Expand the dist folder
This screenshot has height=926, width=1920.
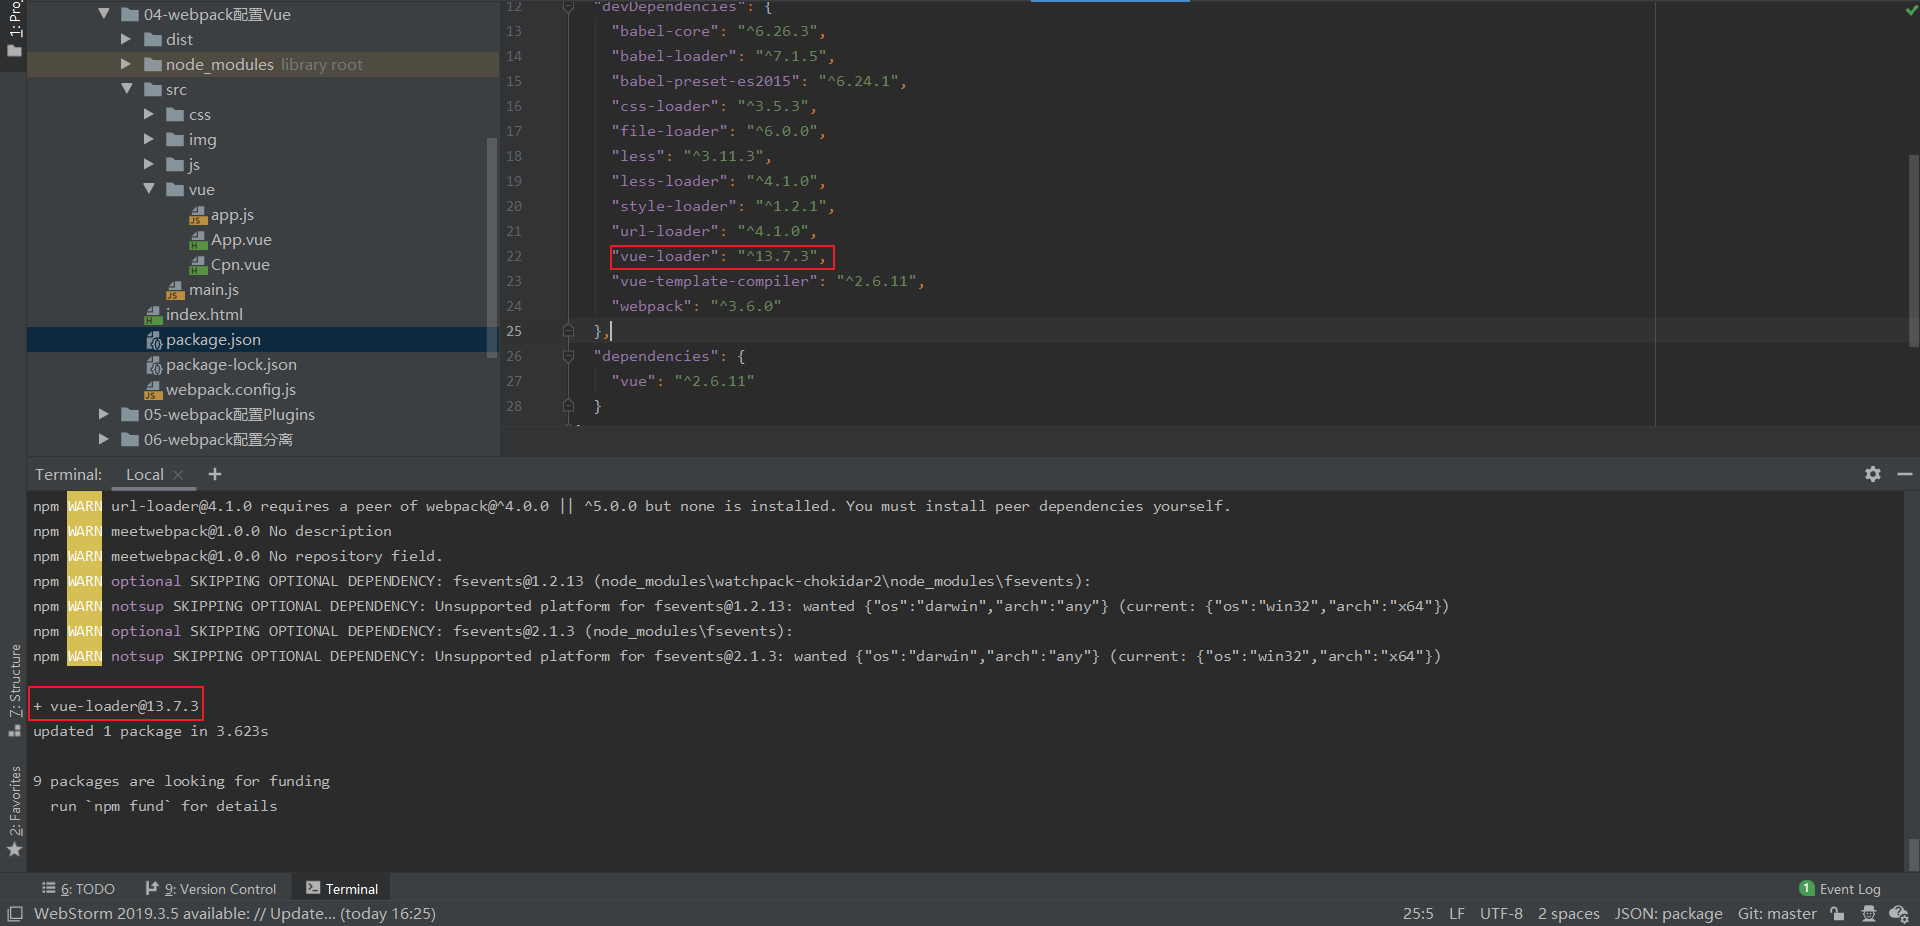[x=126, y=39]
